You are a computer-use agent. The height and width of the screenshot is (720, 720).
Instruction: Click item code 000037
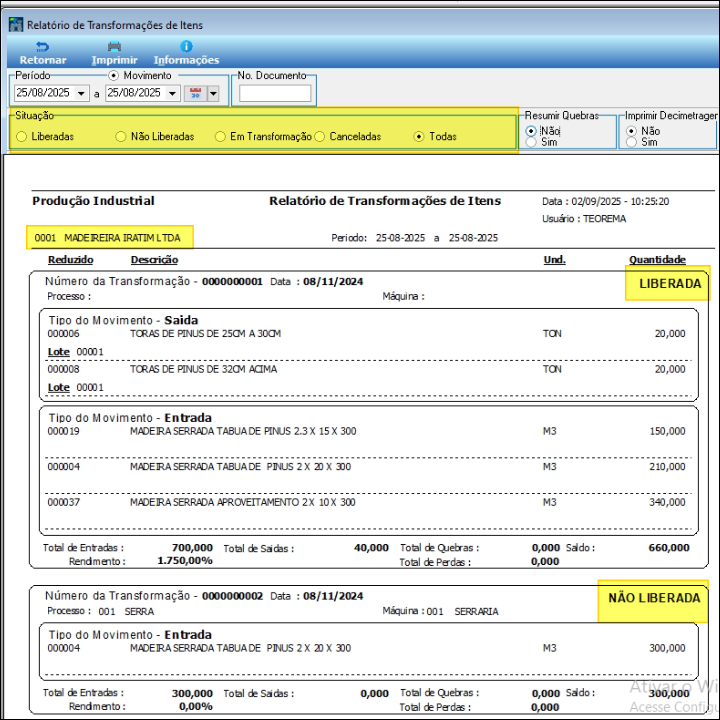(x=63, y=502)
